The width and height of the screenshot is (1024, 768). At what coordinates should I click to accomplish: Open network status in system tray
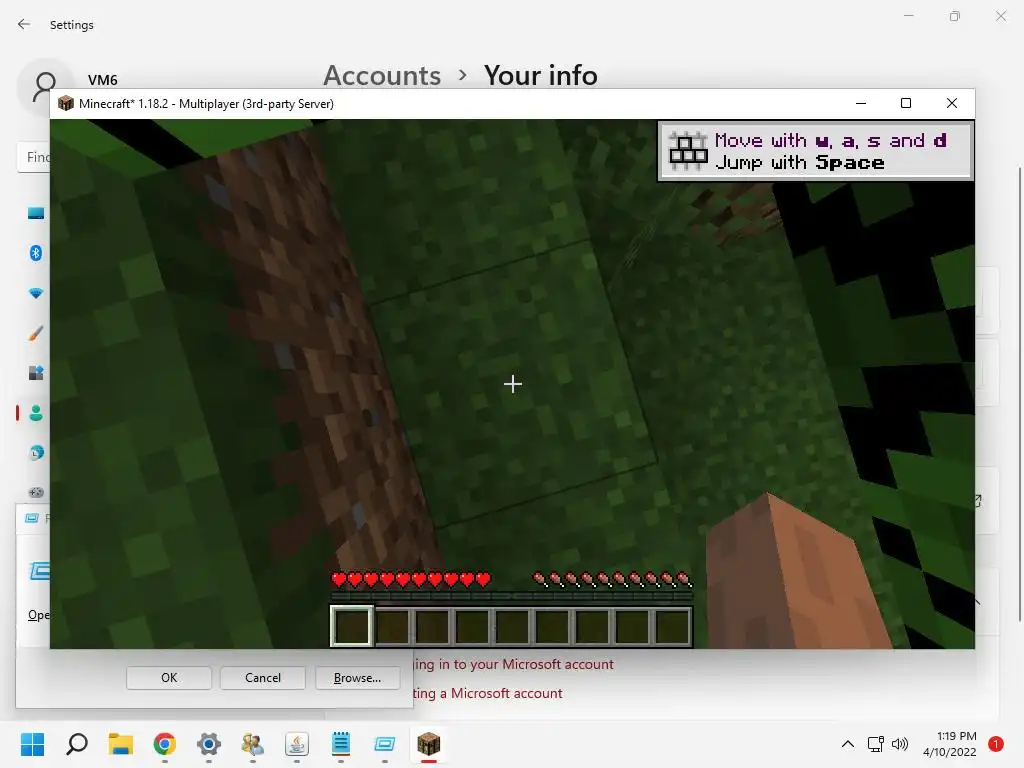click(x=876, y=744)
